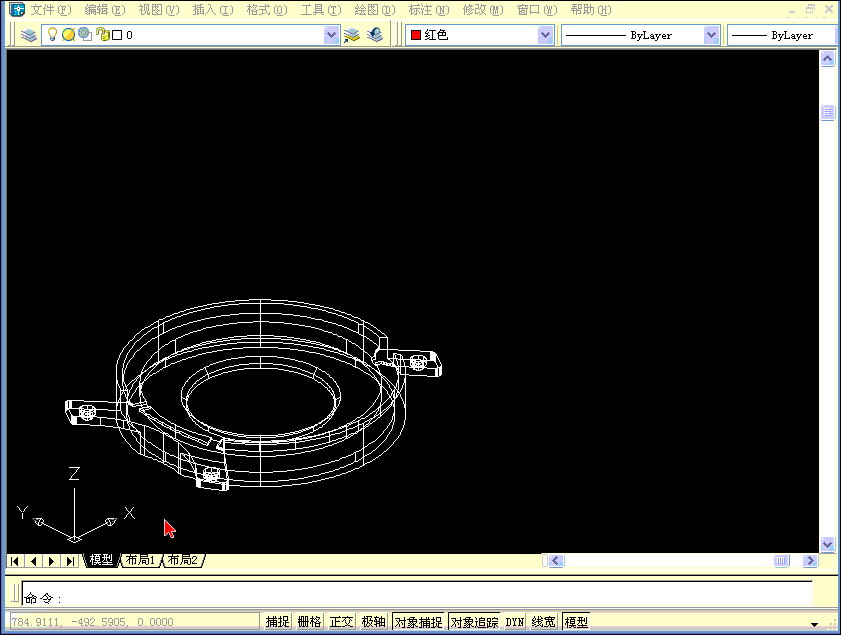Toggle 正交 ortho mode
The image size is (841, 635).
pos(342,622)
